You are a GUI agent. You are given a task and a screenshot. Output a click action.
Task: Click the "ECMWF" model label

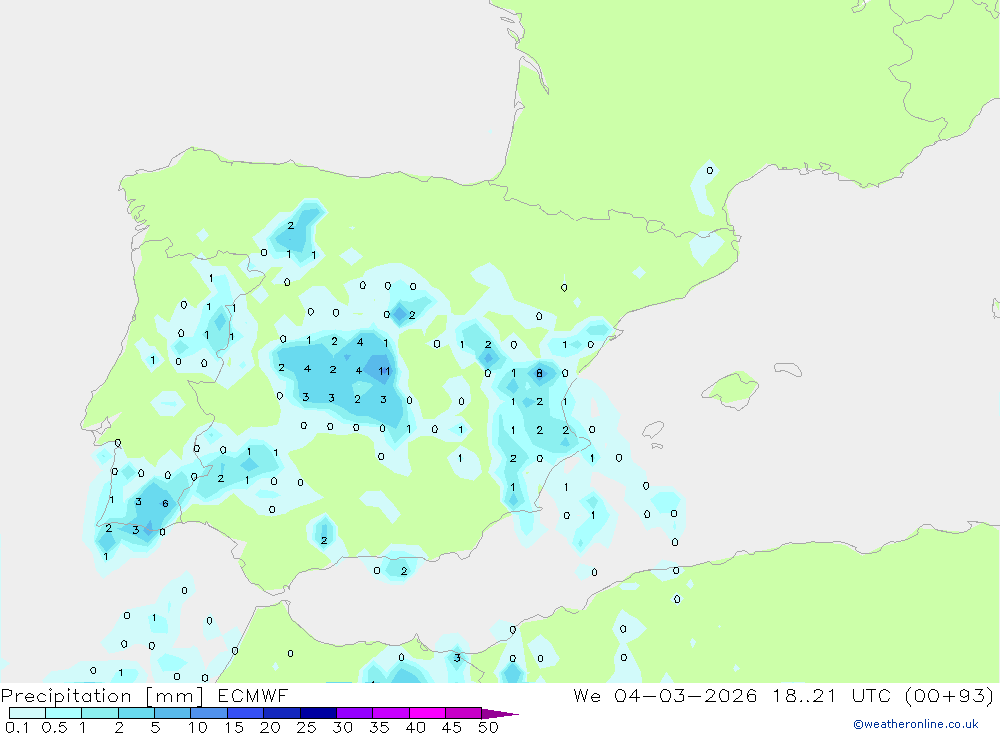point(253,696)
